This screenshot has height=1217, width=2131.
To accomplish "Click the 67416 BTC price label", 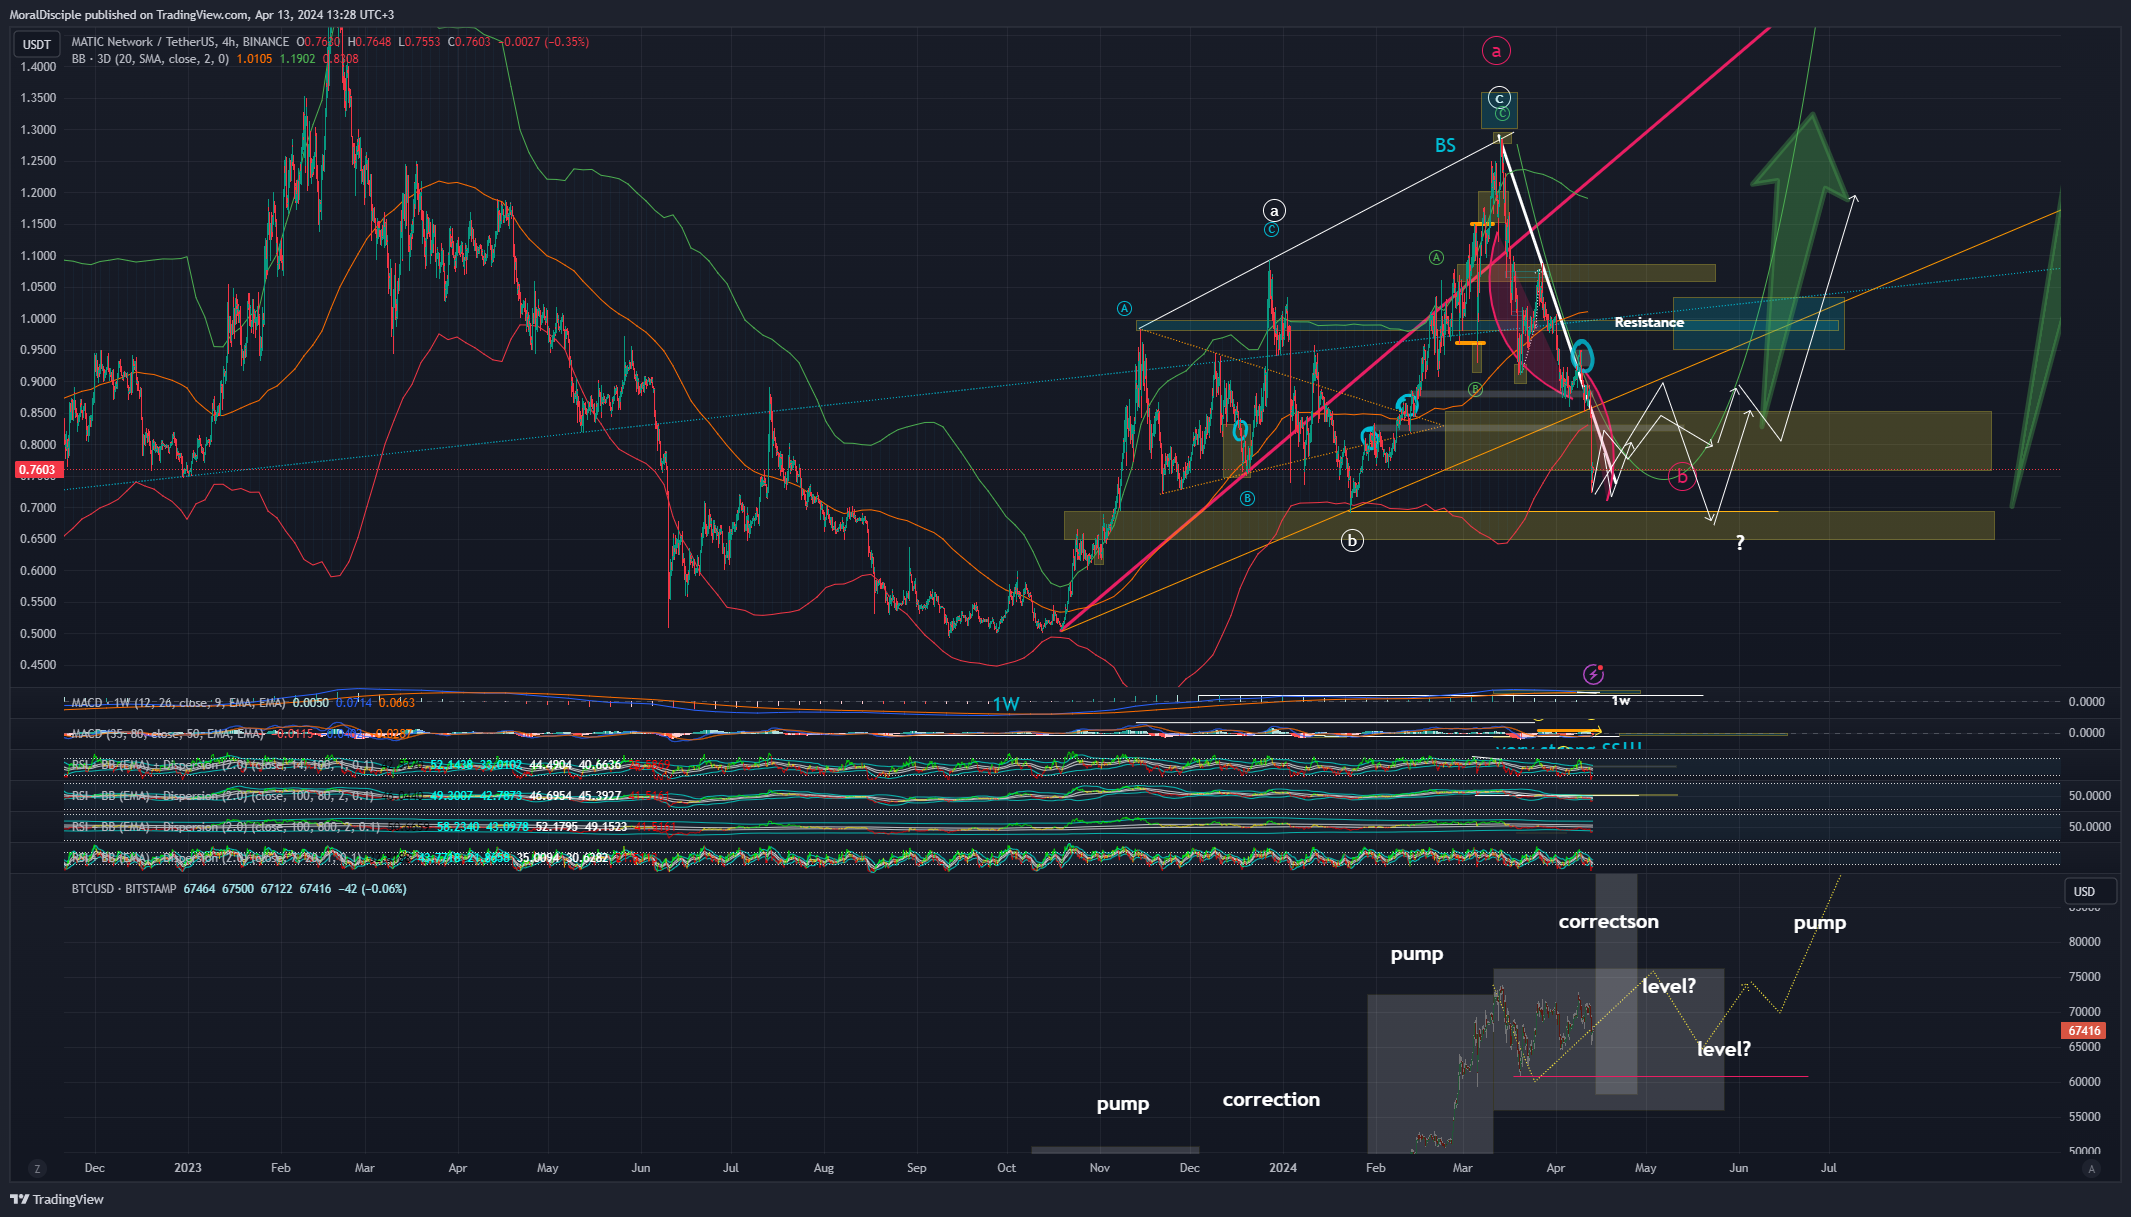I will [x=2084, y=1031].
